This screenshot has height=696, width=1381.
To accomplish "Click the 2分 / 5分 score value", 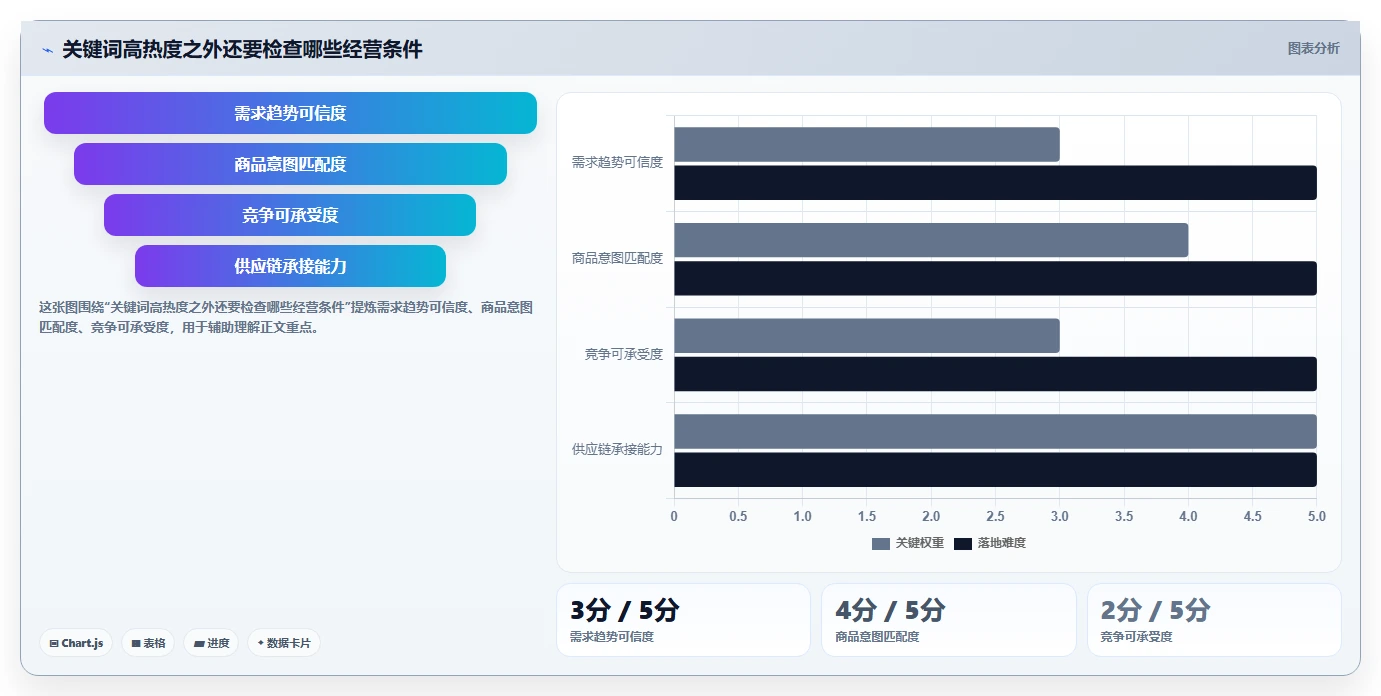I will (x=1155, y=610).
